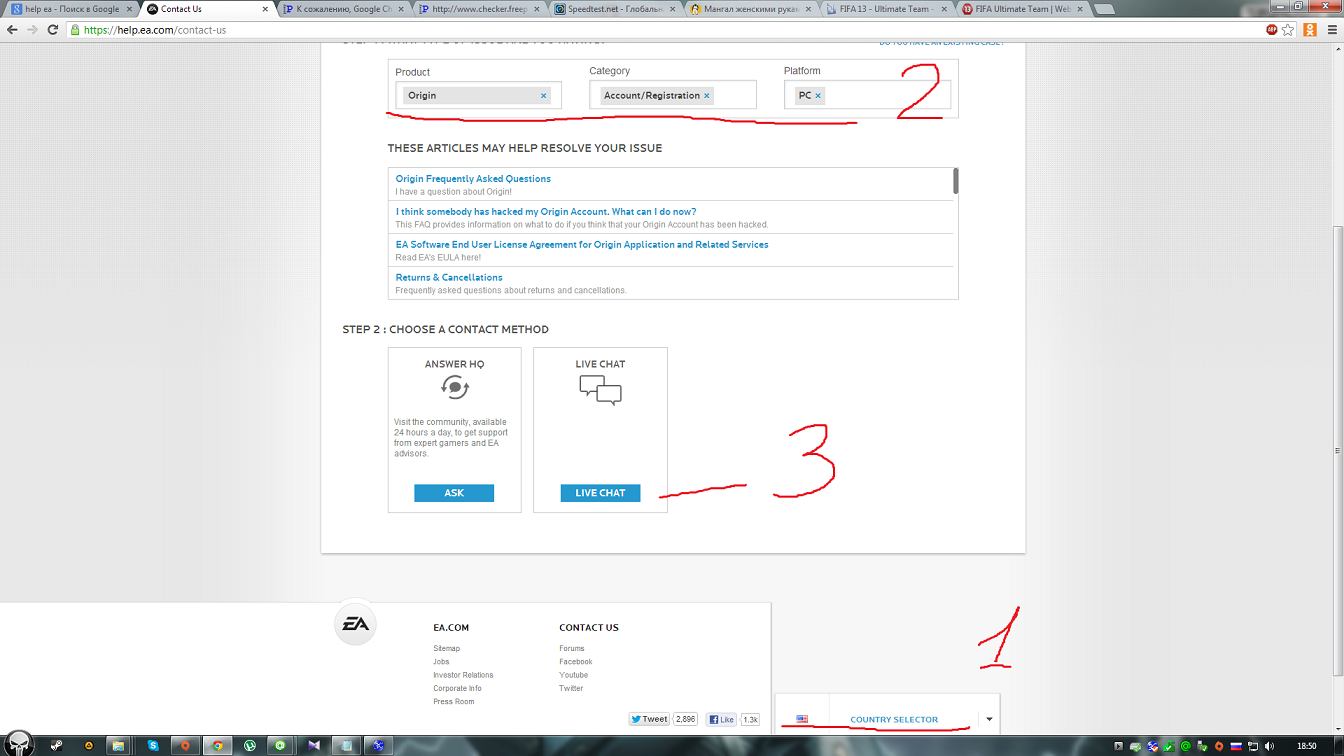Open Press Room footer link

454,701
